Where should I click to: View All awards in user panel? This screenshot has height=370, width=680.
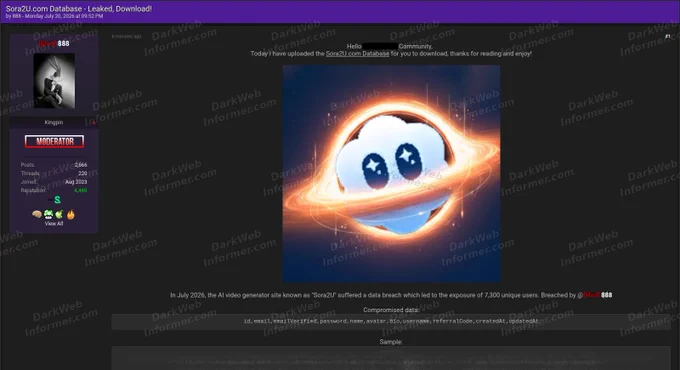click(x=54, y=224)
